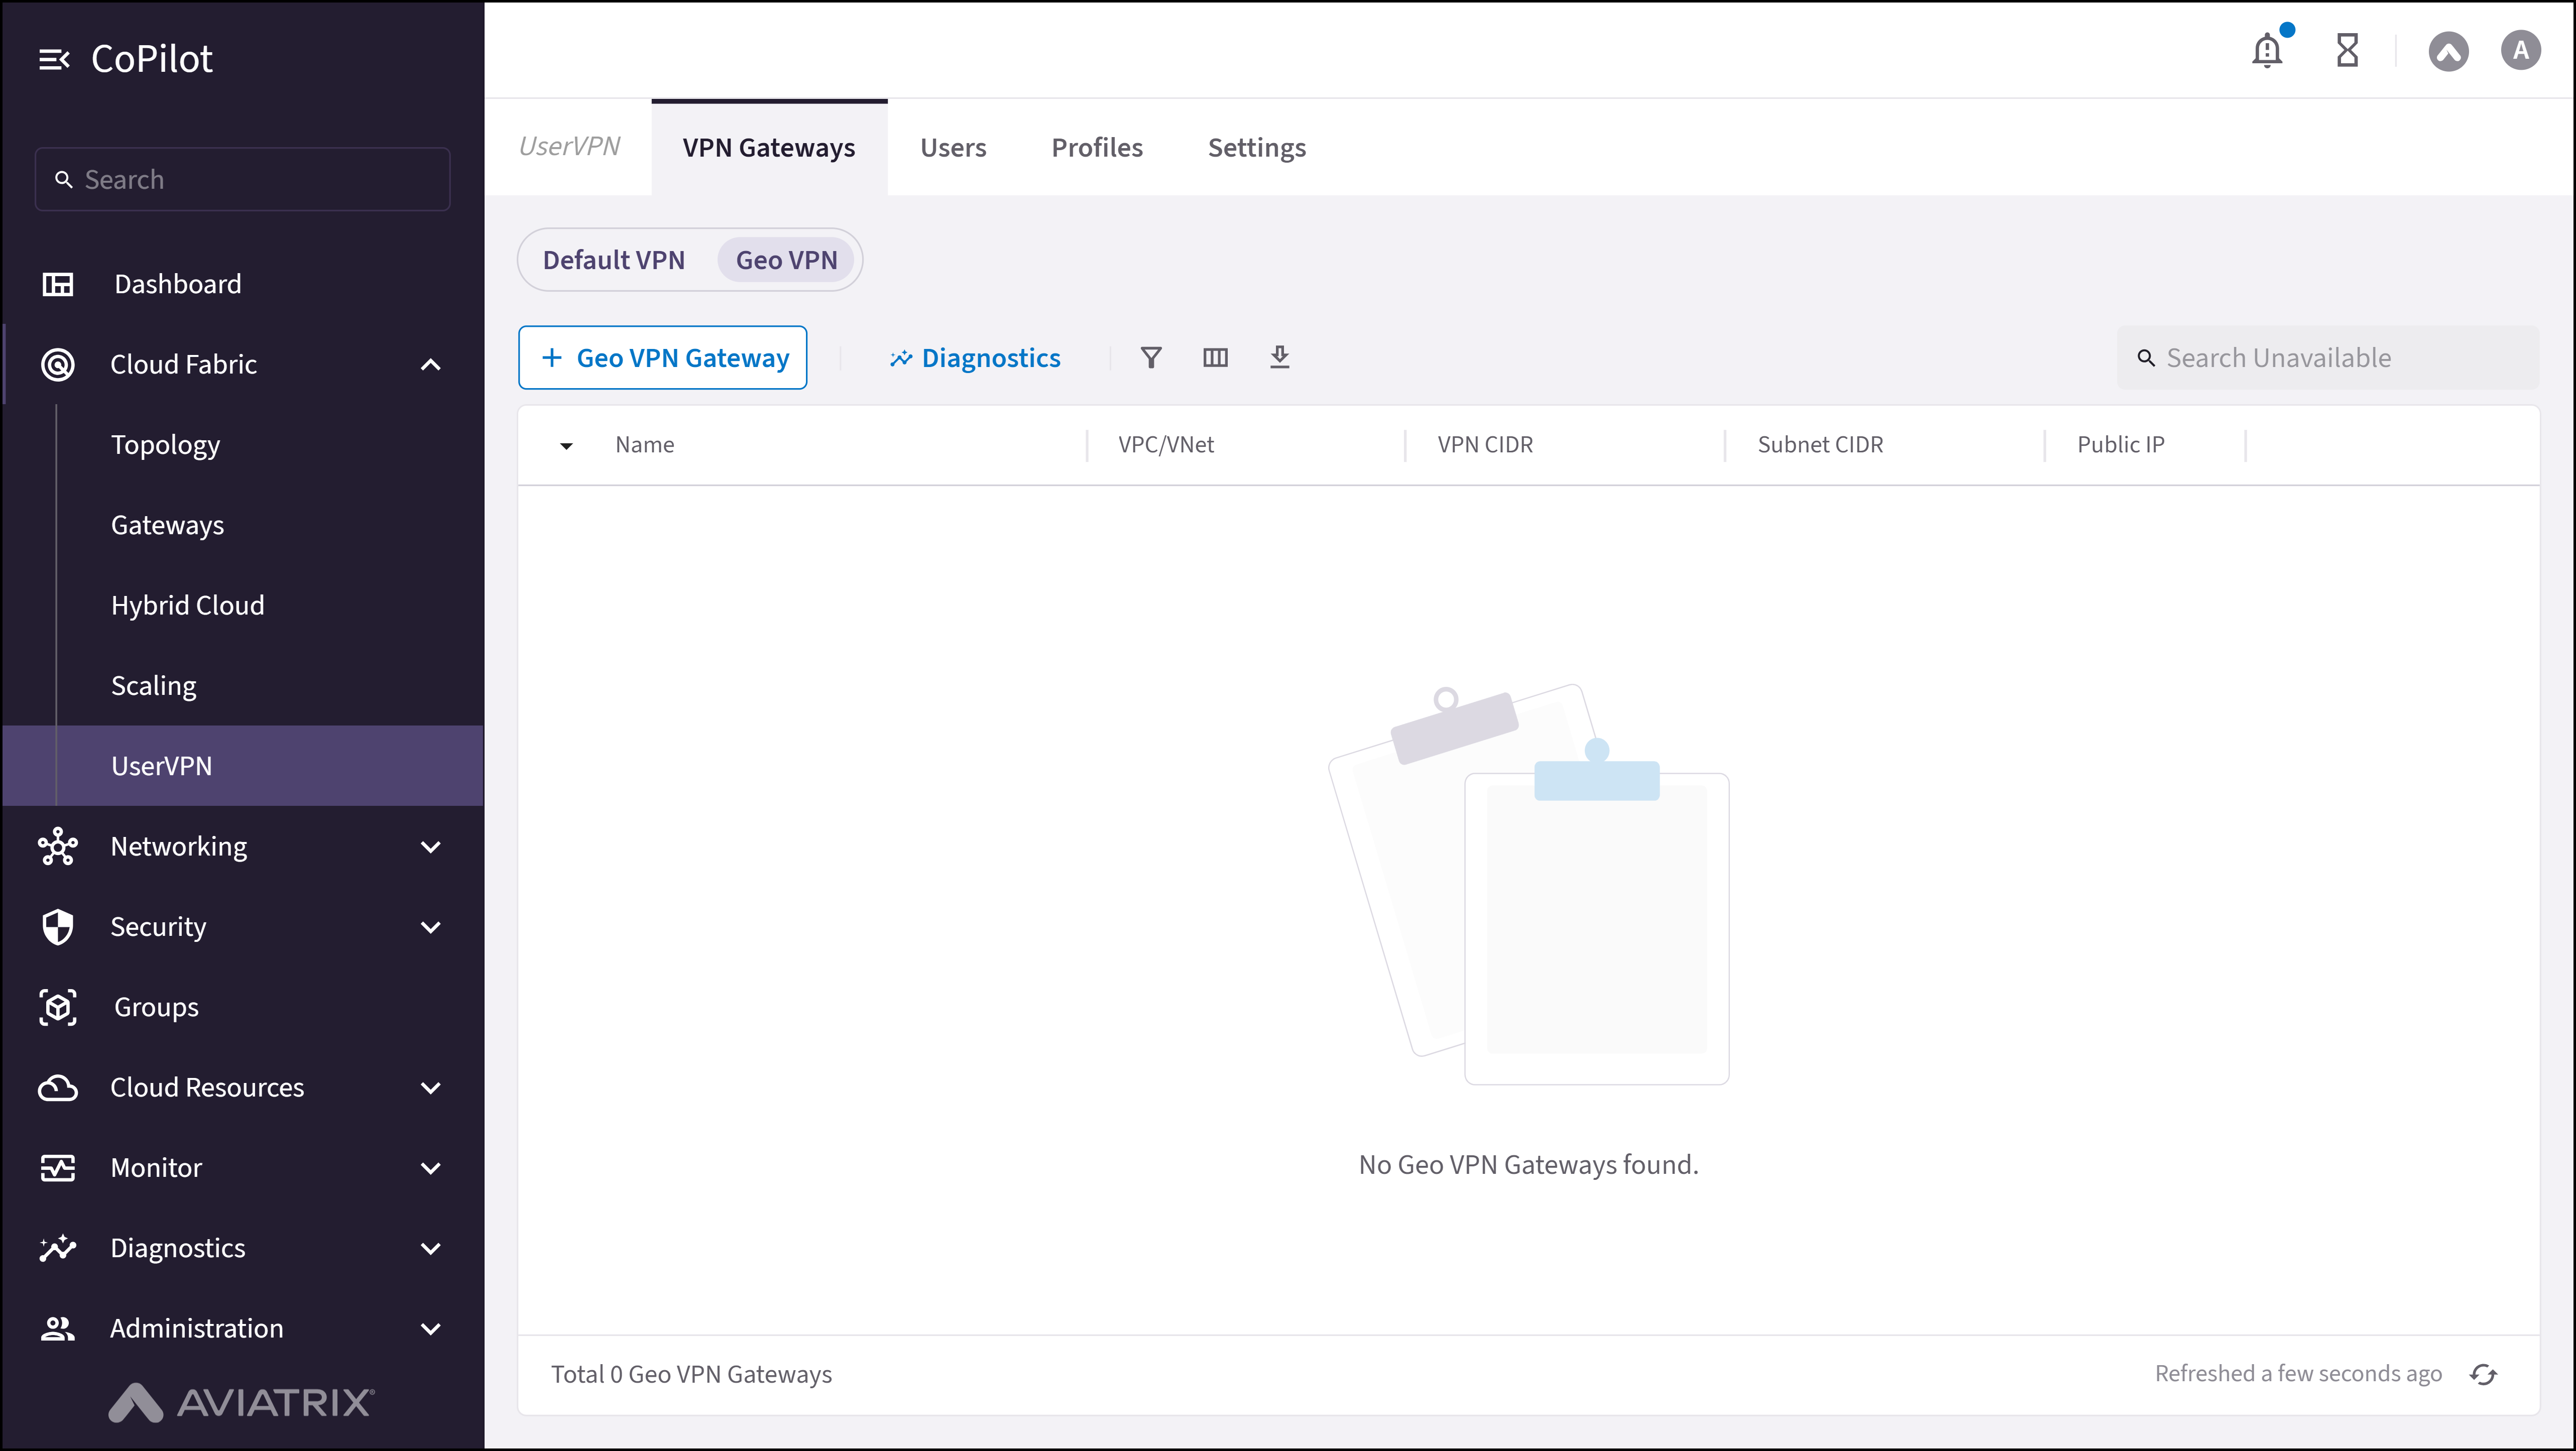Expand the Networking section

pyautogui.click(x=430, y=846)
